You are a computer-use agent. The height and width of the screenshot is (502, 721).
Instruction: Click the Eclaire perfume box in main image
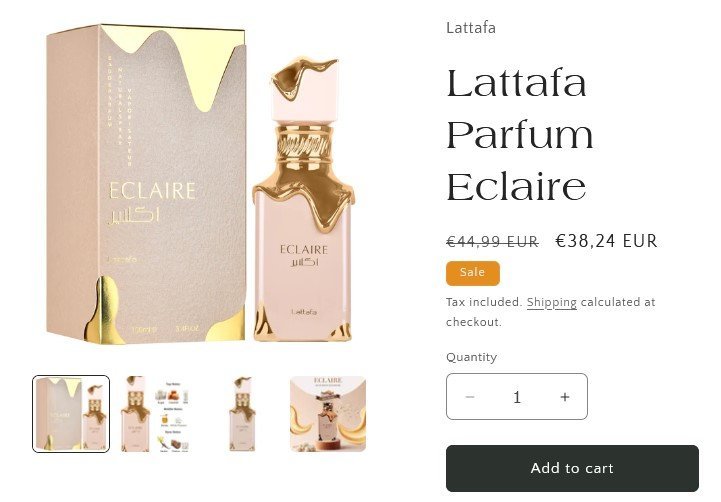tap(146, 184)
